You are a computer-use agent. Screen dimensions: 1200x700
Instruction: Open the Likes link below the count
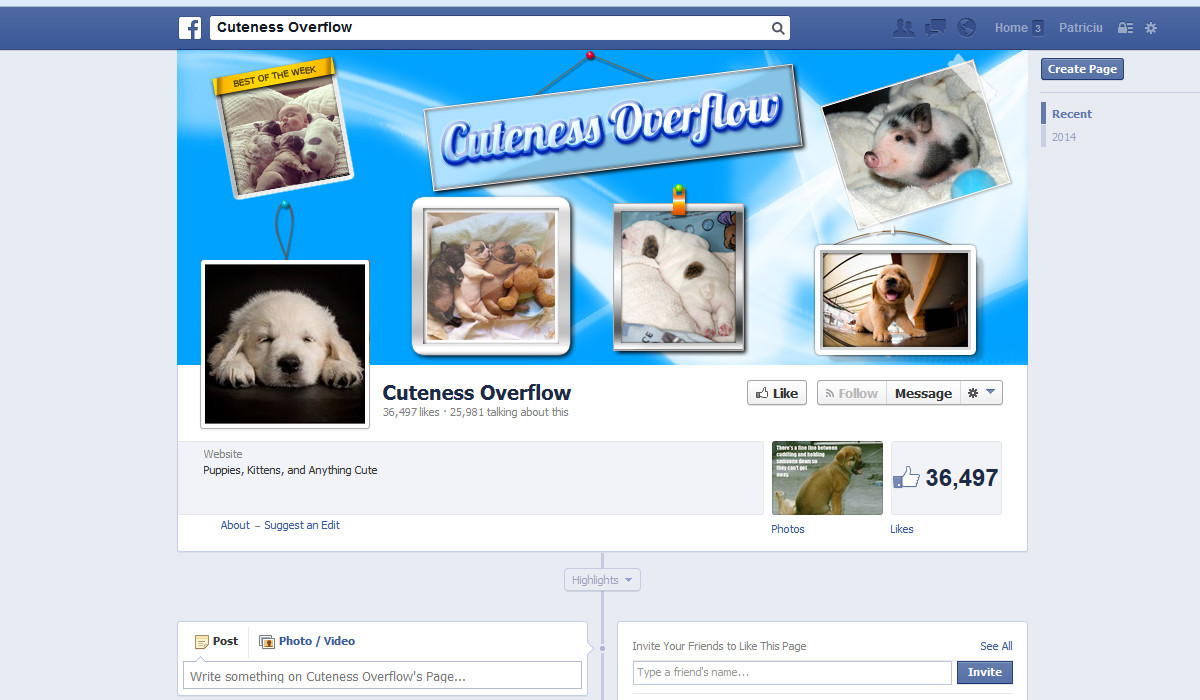pyautogui.click(x=902, y=529)
